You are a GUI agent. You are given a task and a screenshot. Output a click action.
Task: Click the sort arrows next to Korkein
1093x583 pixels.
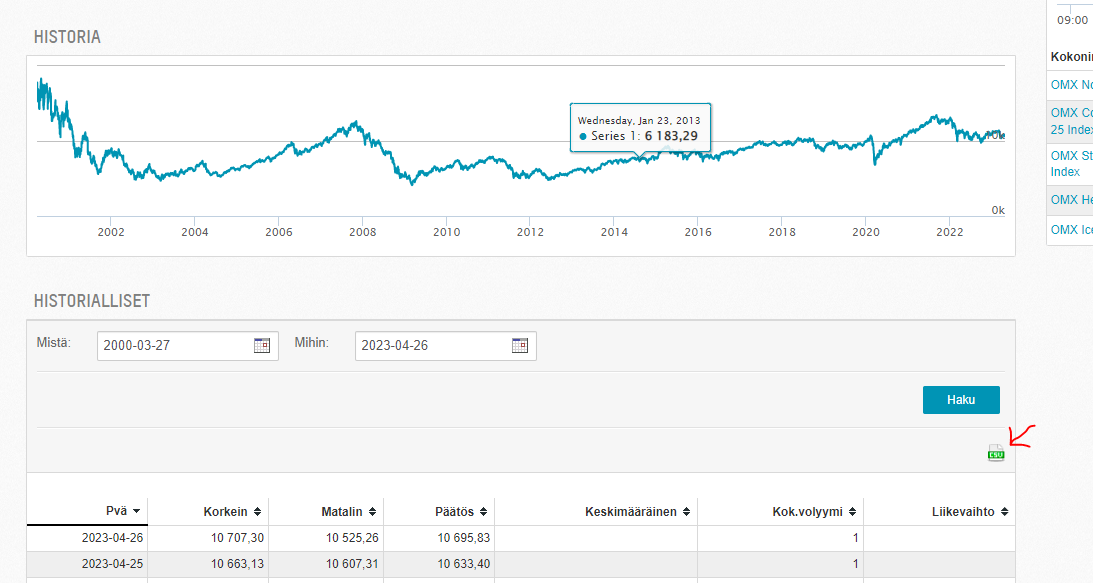click(x=257, y=511)
